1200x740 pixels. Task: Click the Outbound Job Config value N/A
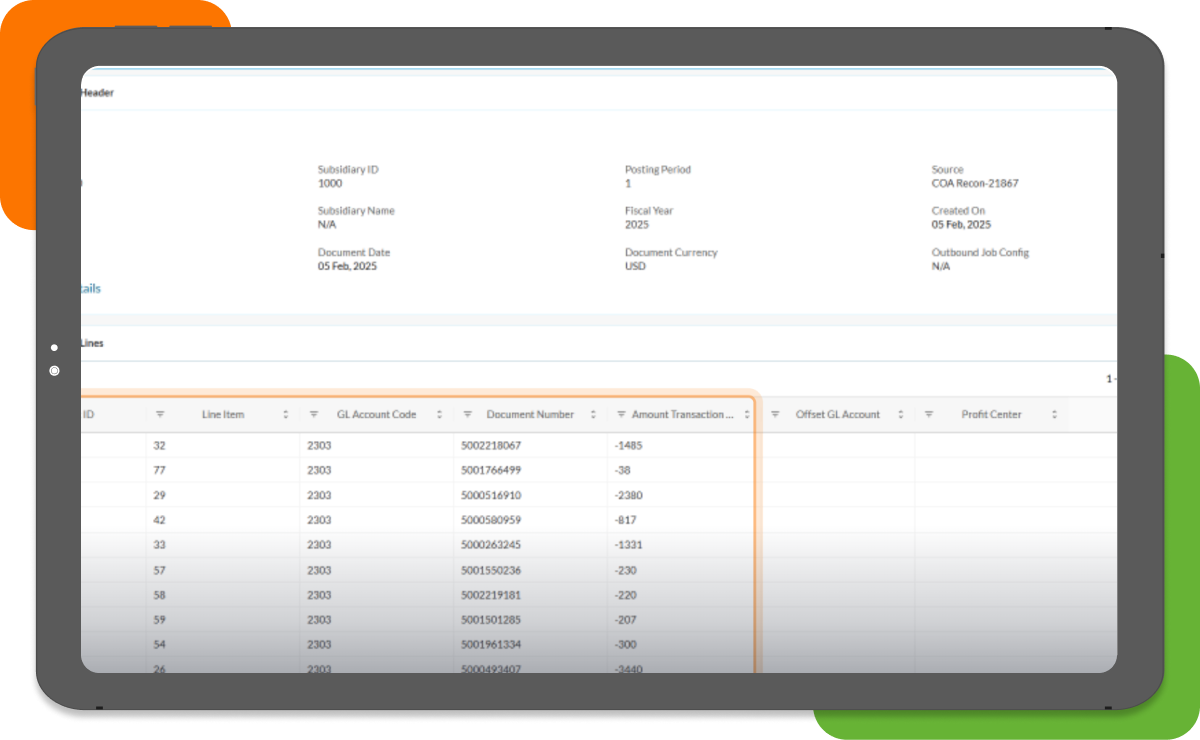click(941, 267)
